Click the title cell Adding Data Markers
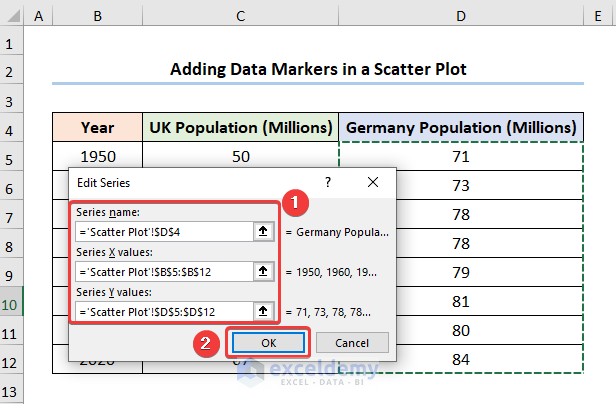Image resolution: width=616 pixels, height=404 pixels. (318, 70)
